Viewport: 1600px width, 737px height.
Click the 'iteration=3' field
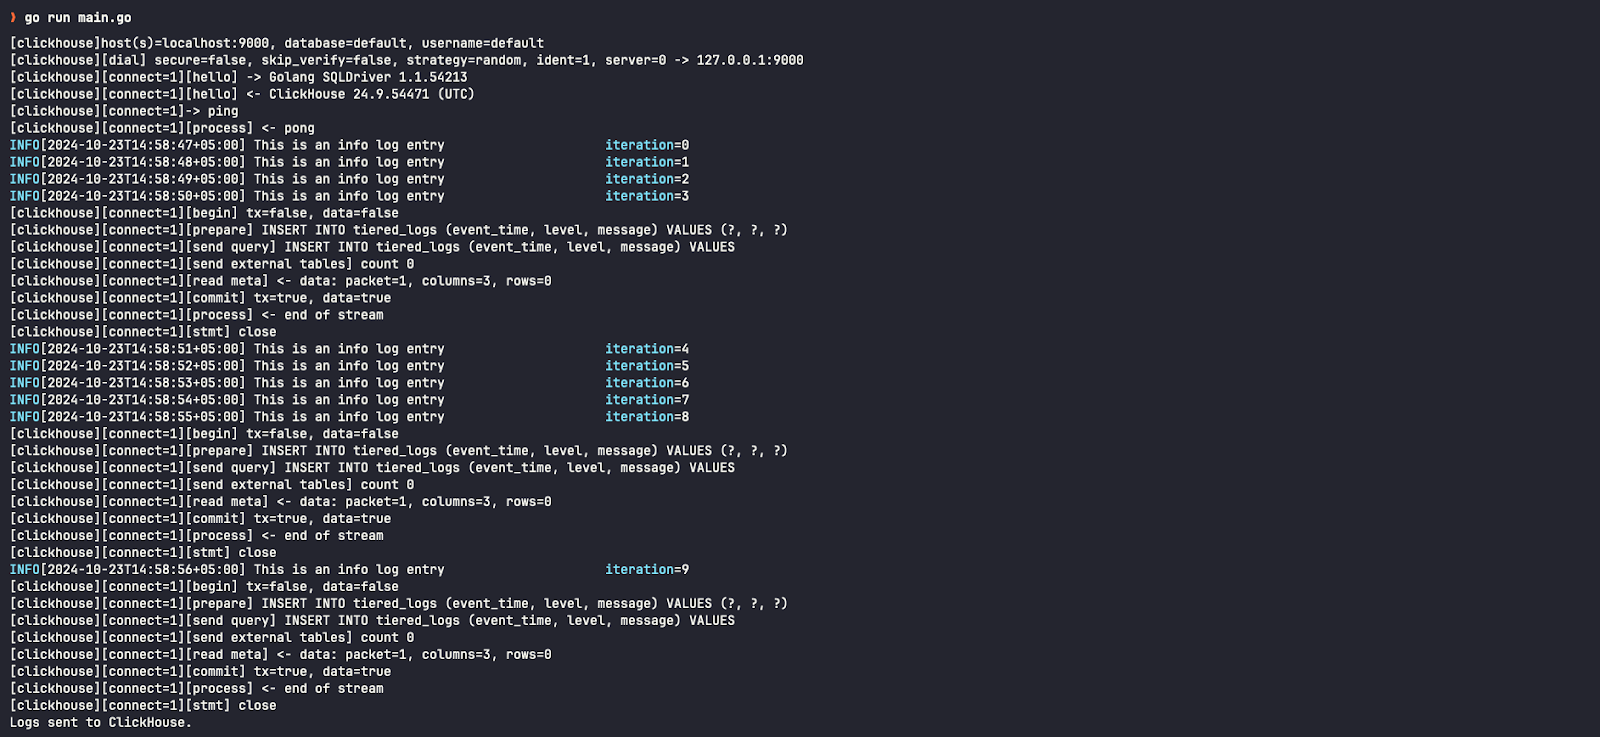[x=647, y=196]
